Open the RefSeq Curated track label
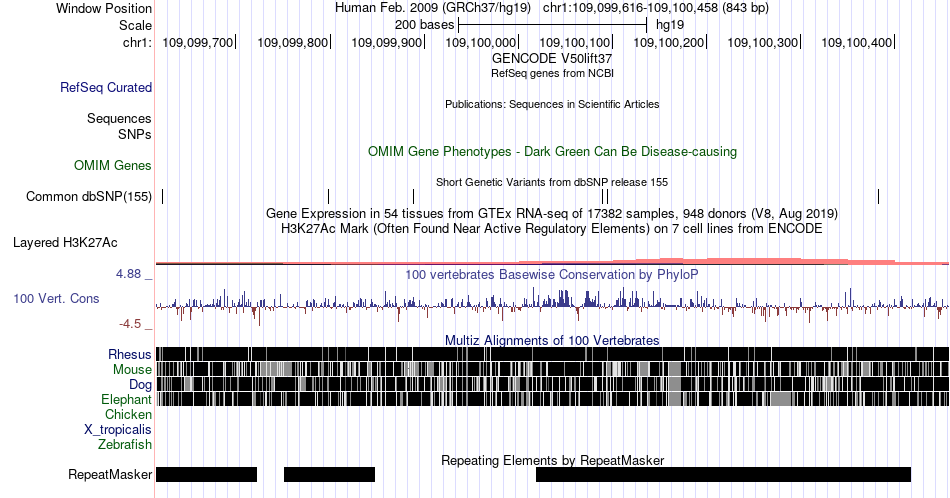Image resolution: width=950 pixels, height=498 pixels. [106, 87]
